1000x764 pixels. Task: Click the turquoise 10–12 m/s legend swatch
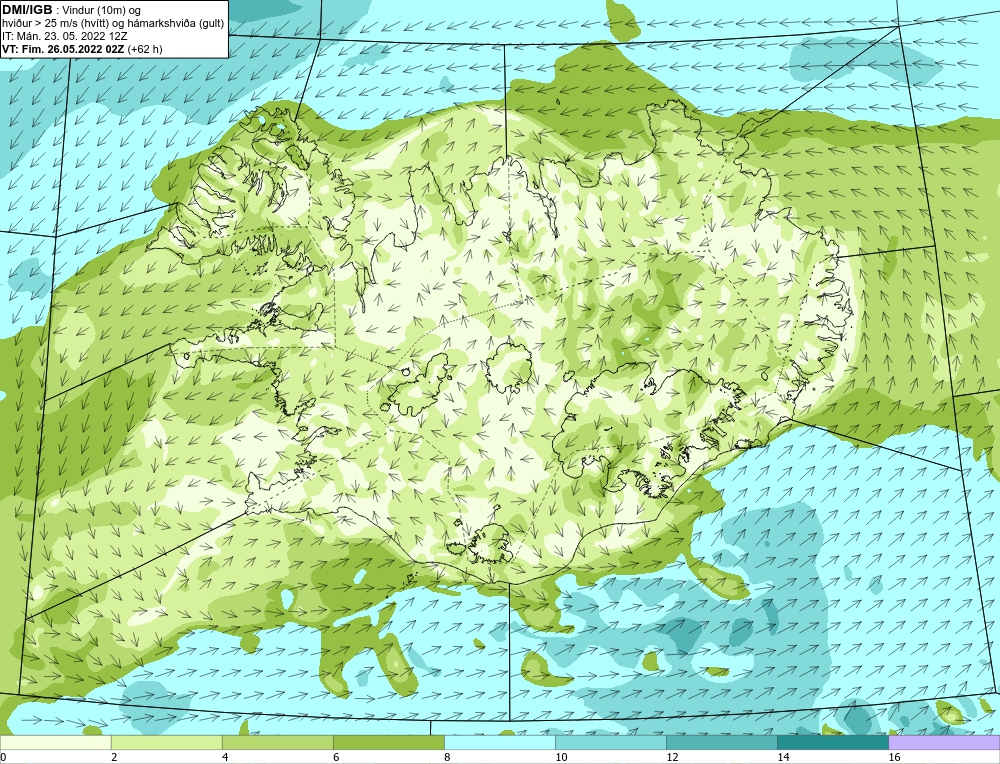click(610, 743)
